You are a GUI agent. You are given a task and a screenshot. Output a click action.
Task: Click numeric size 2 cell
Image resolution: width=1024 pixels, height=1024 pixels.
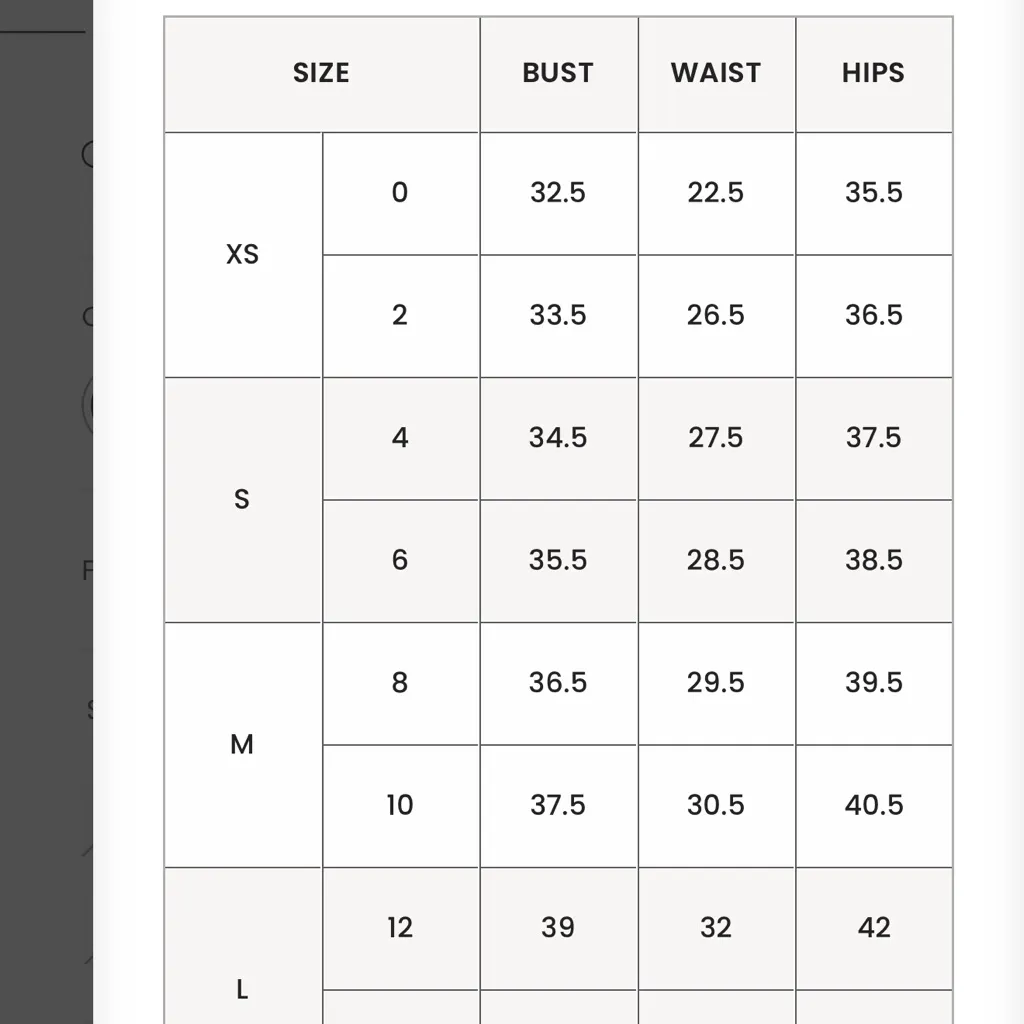click(x=400, y=315)
